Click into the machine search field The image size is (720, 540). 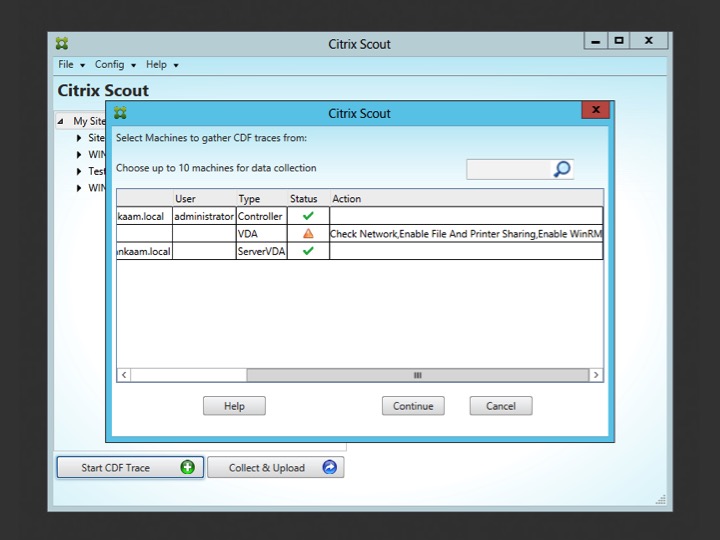[508, 169]
